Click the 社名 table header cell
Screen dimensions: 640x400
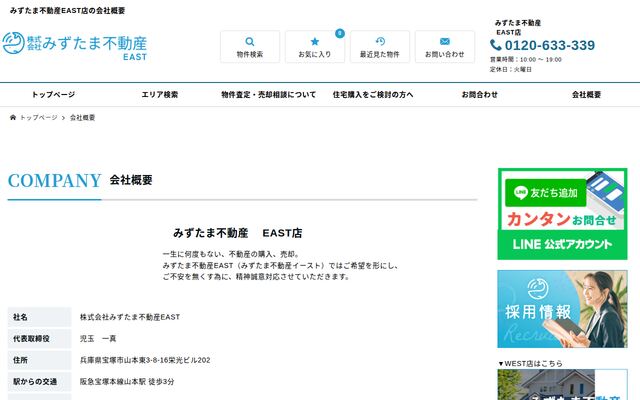coord(39,317)
